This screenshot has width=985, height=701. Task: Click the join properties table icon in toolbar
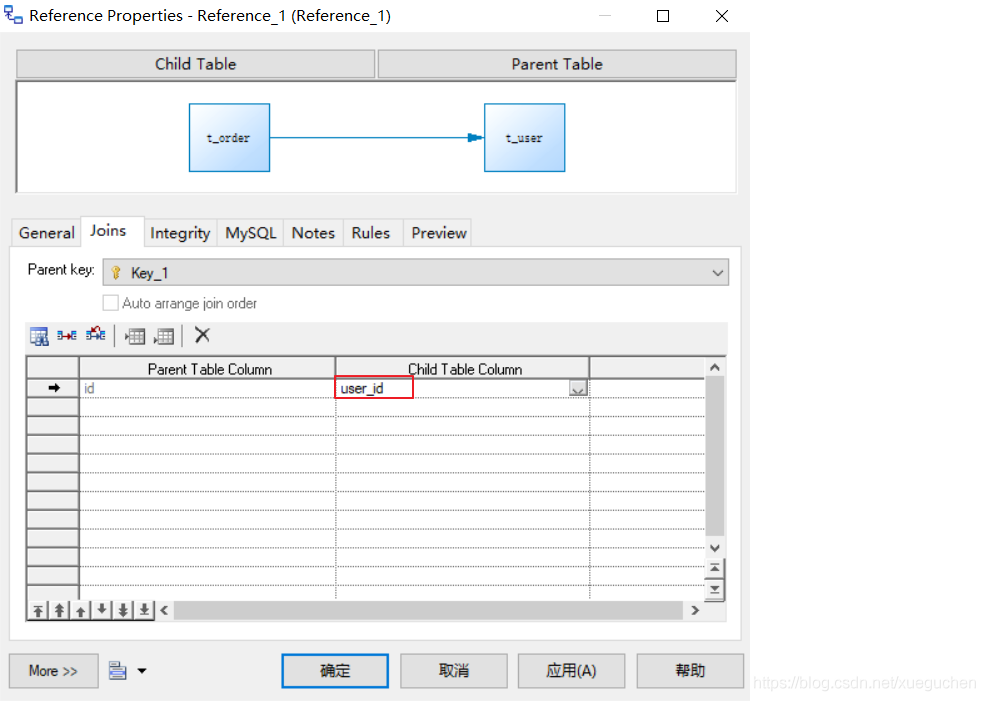(39, 336)
